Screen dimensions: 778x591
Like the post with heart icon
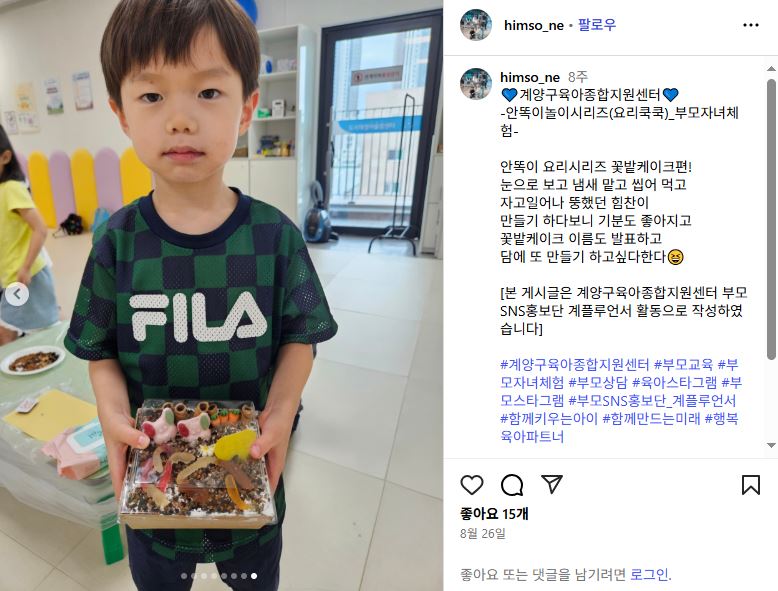pos(471,485)
